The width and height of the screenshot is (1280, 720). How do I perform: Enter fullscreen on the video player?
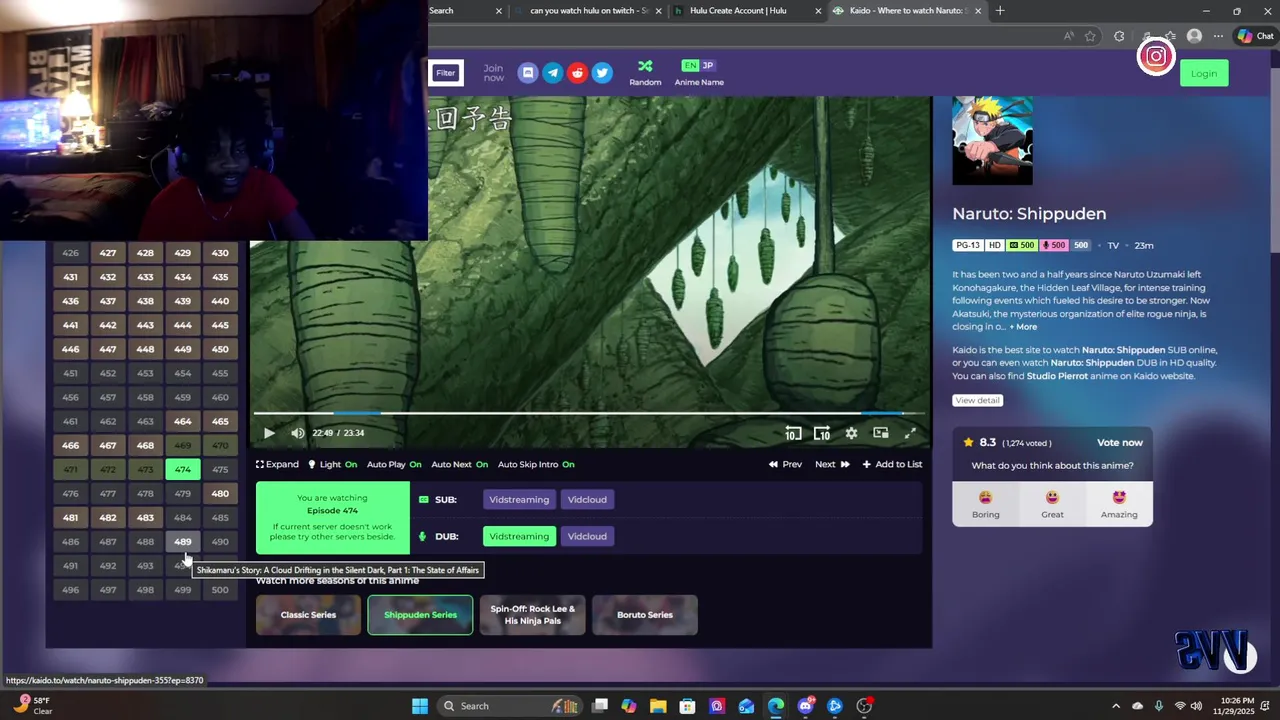[x=910, y=433]
